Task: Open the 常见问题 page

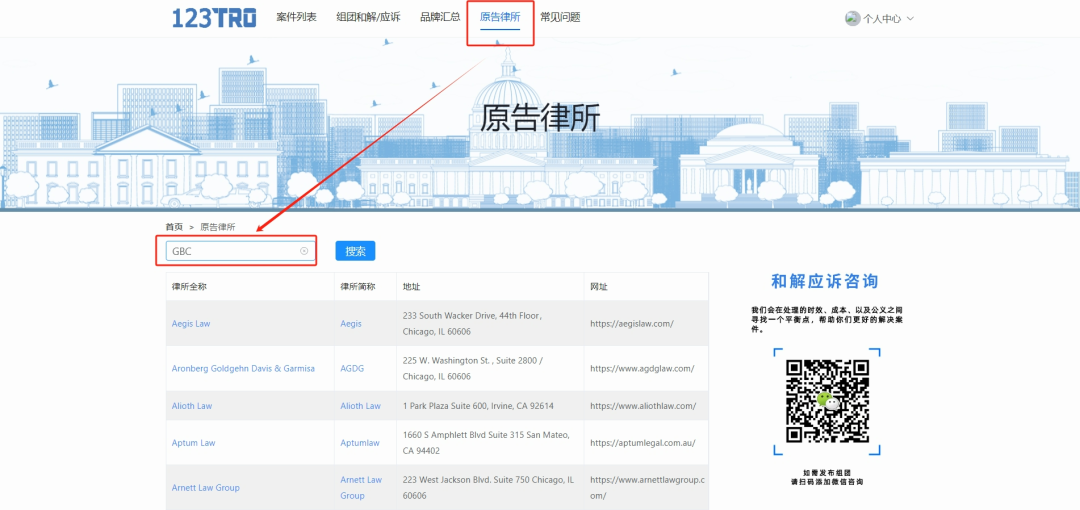Action: pos(560,17)
